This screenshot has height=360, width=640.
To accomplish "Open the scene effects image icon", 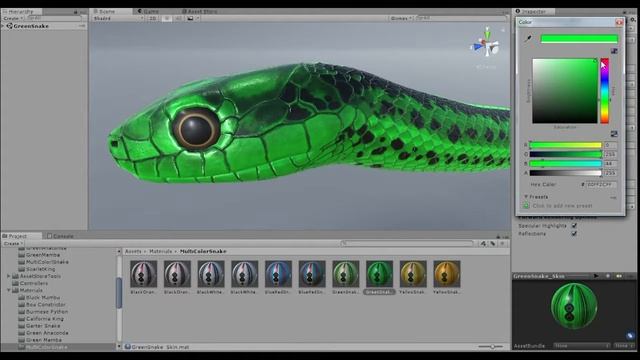I will tap(190, 18).
